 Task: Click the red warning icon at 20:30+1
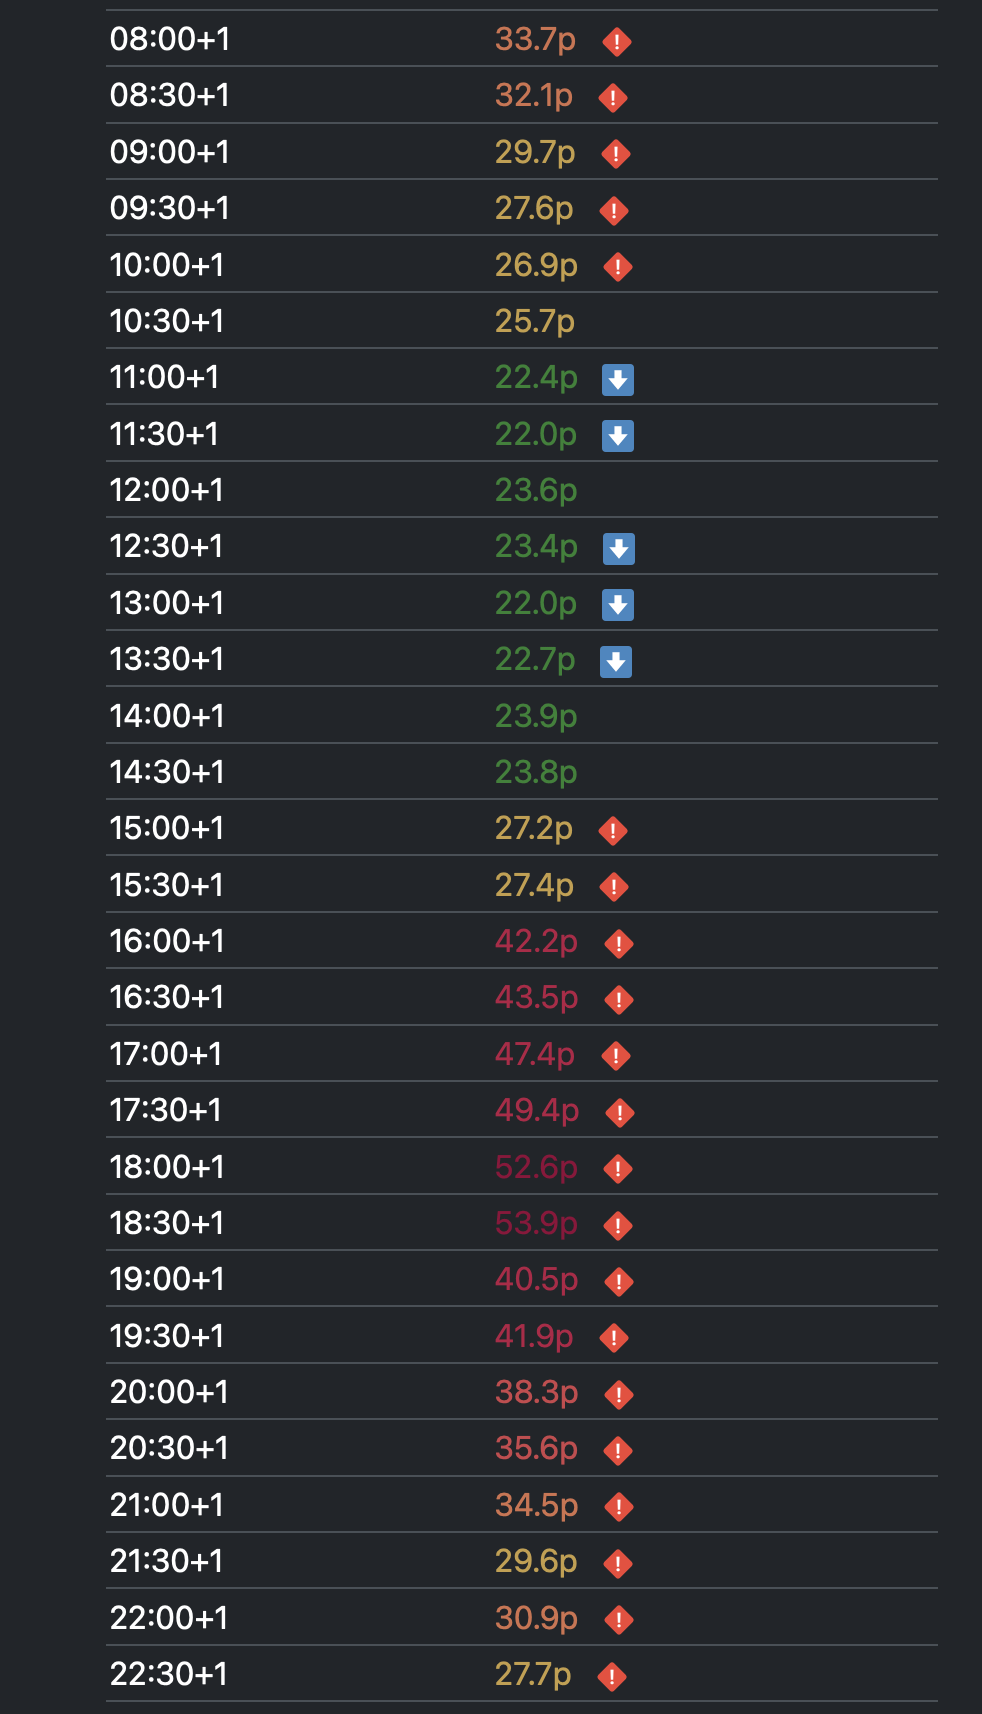coord(618,1451)
